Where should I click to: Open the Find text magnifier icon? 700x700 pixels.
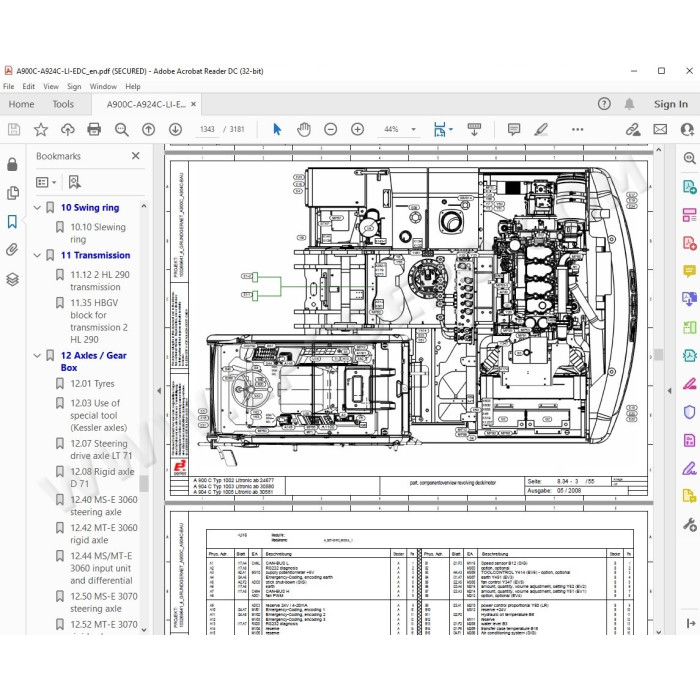click(121, 129)
